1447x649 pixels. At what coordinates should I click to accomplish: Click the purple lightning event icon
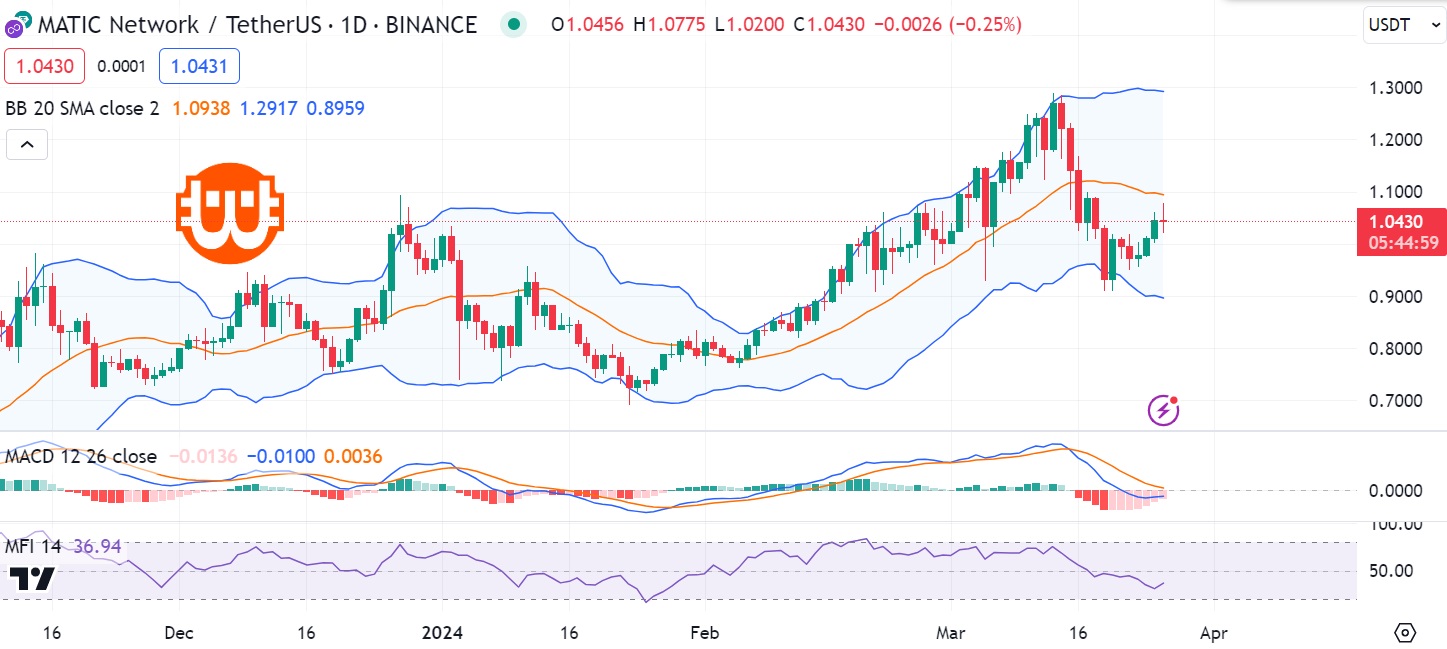click(1163, 409)
